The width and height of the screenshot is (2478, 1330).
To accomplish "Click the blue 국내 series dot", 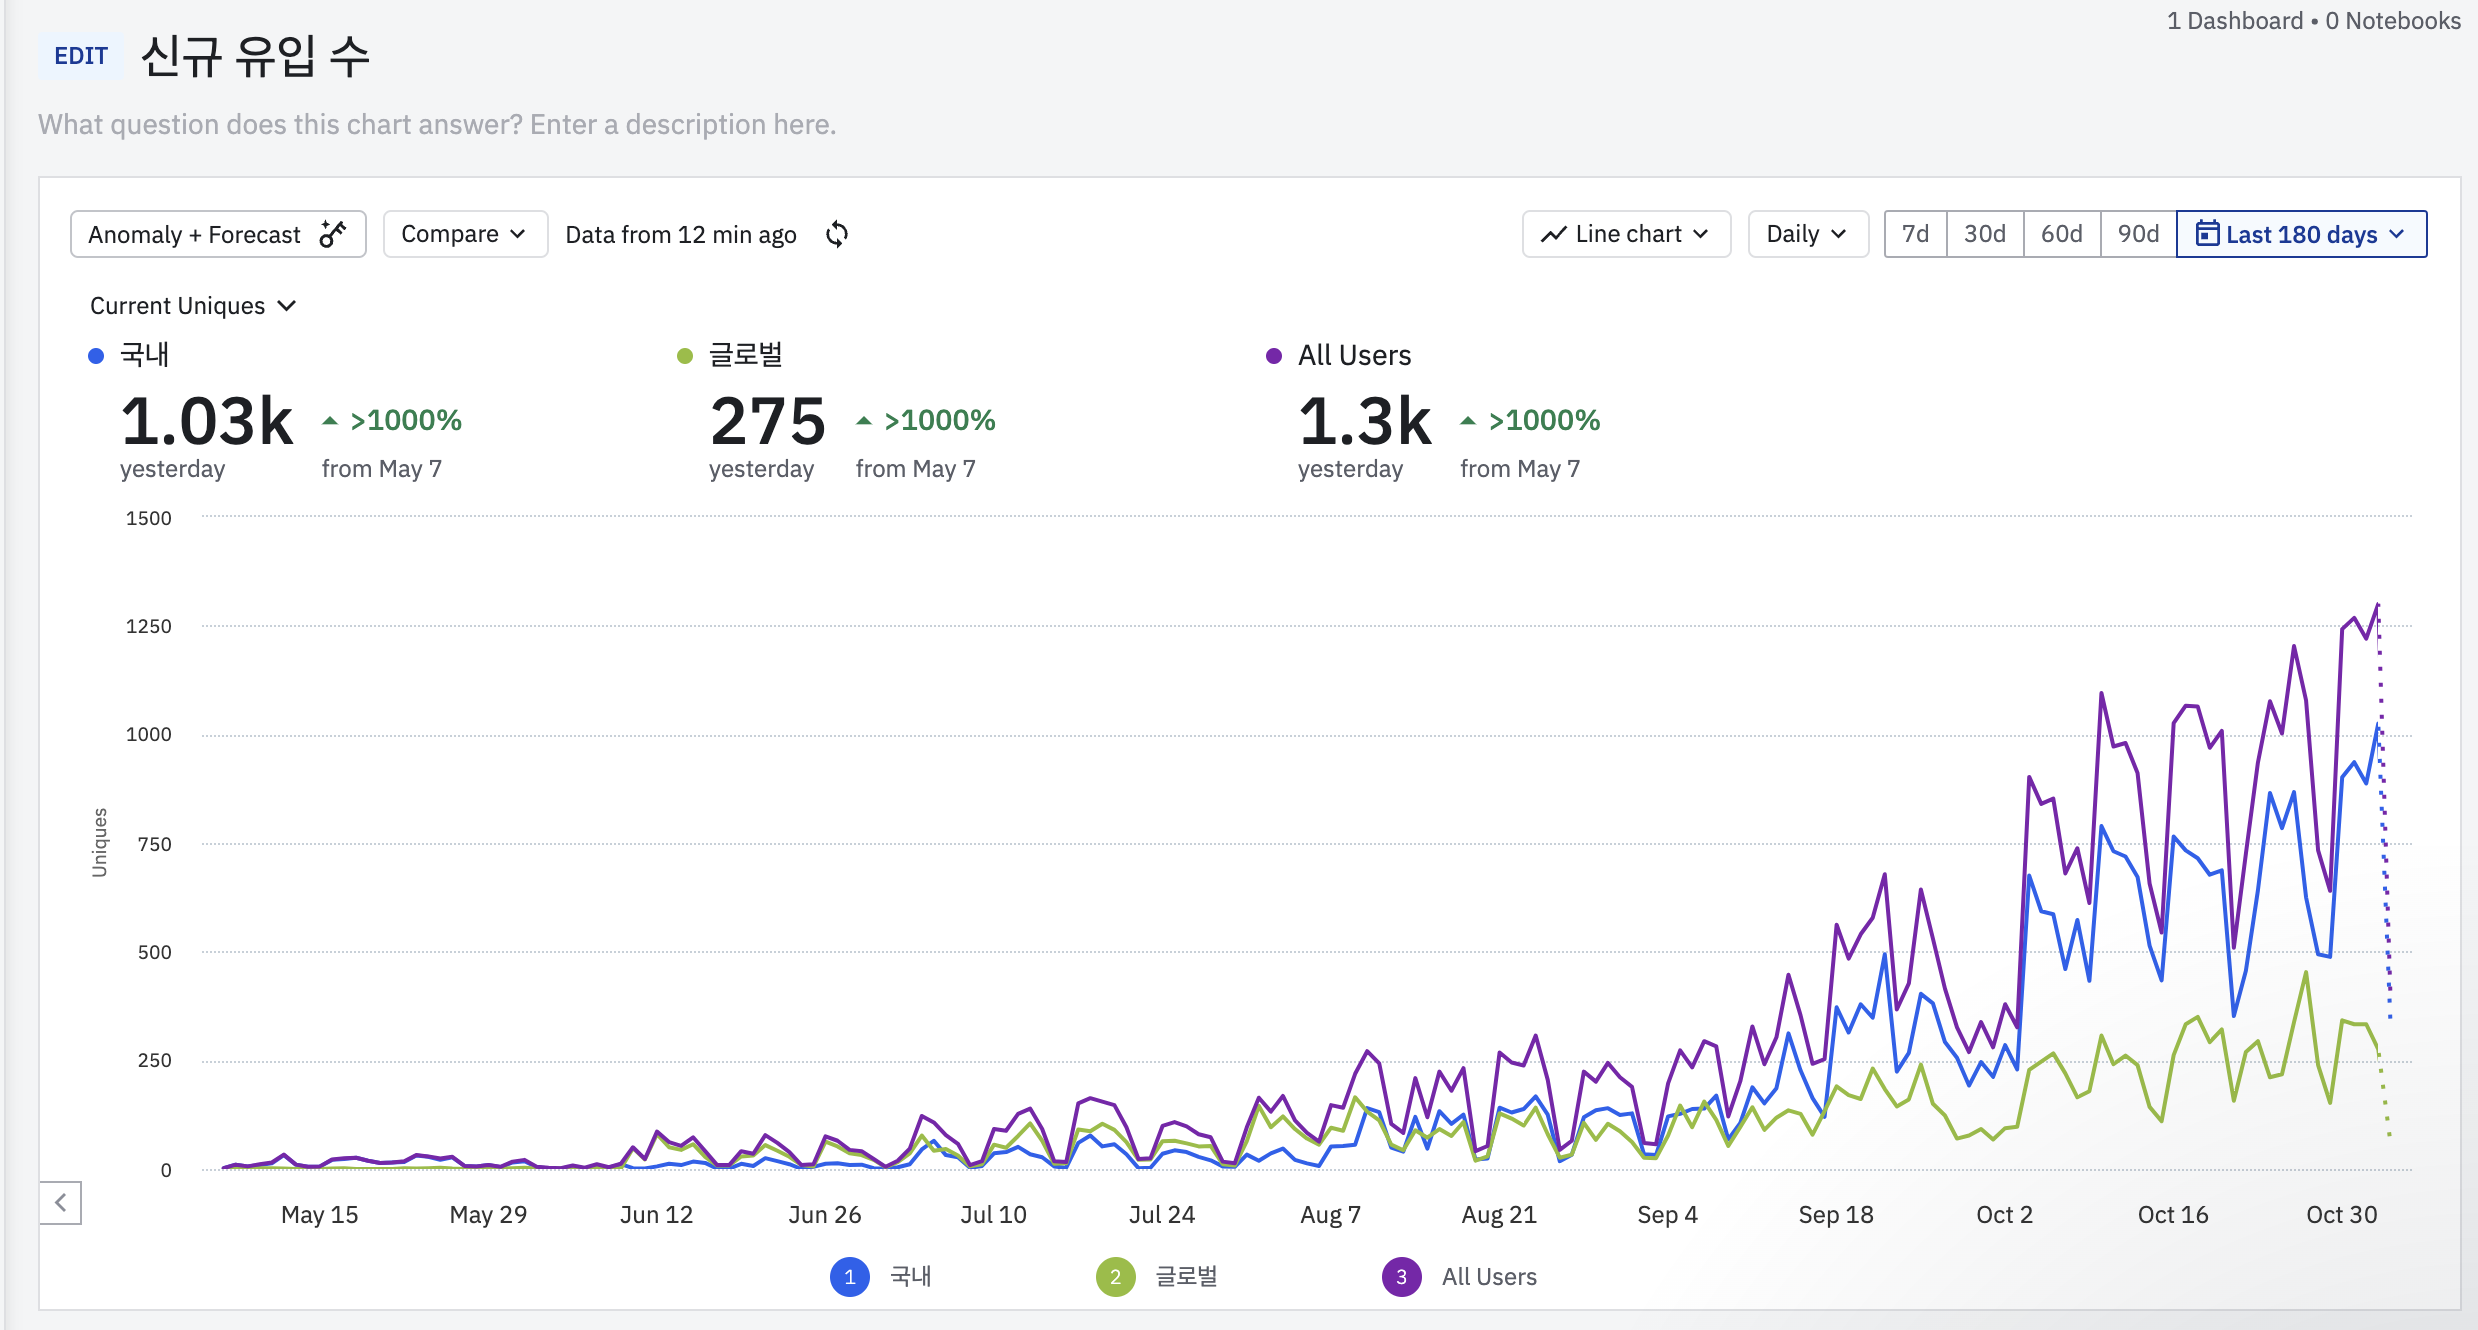I will click(96, 356).
